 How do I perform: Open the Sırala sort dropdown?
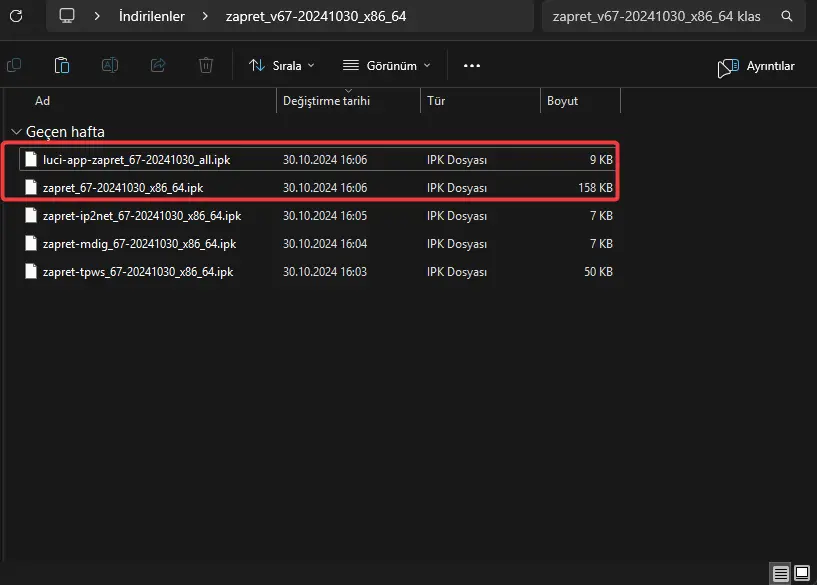click(x=281, y=66)
